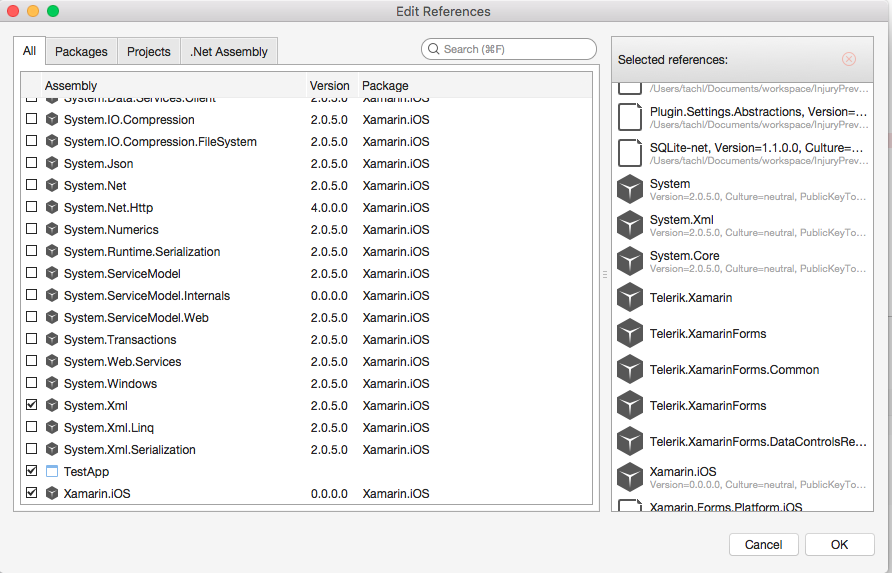Uncheck the System.Xml reference checkbox
The width and height of the screenshot is (892, 573).
[31, 405]
